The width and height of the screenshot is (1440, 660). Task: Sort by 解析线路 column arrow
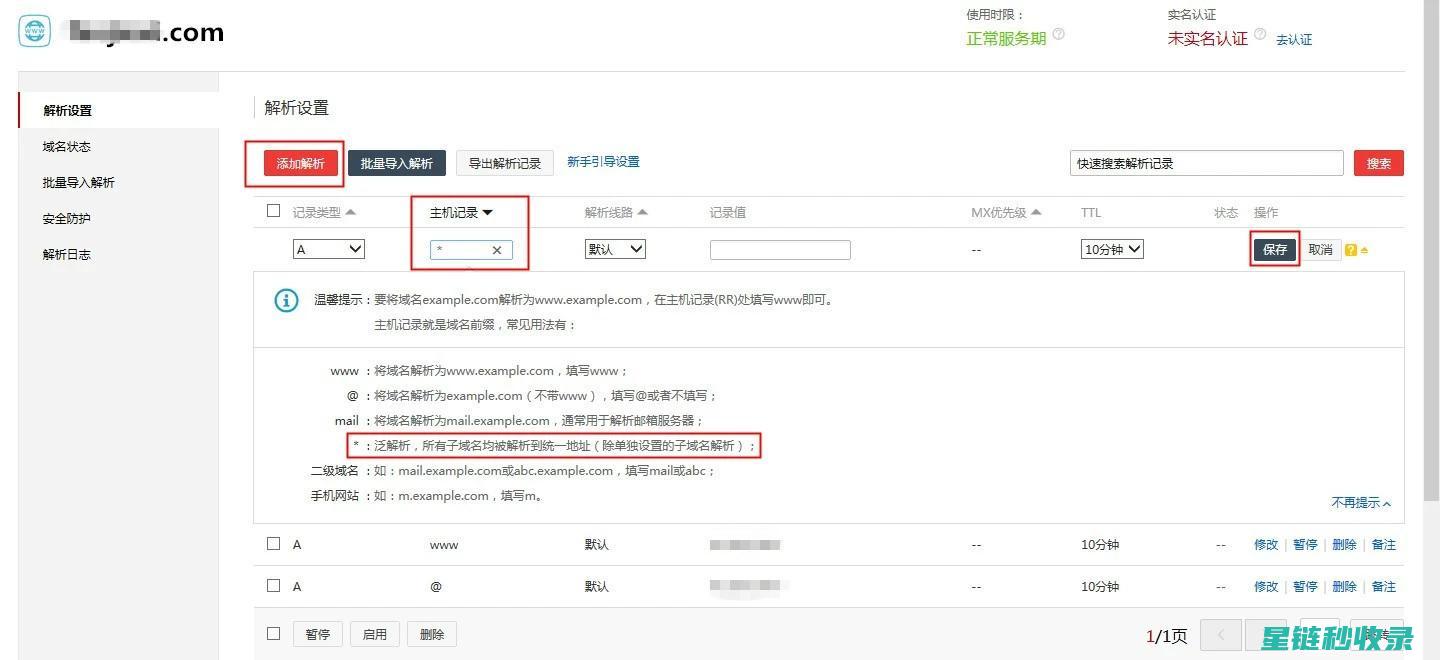pyautogui.click(x=643, y=212)
